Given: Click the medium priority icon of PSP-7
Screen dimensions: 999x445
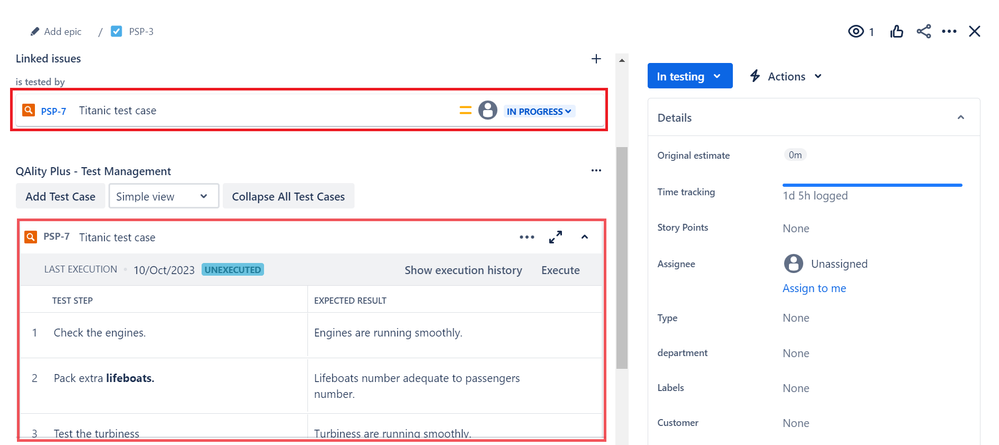Looking at the screenshot, I should pyautogui.click(x=466, y=111).
